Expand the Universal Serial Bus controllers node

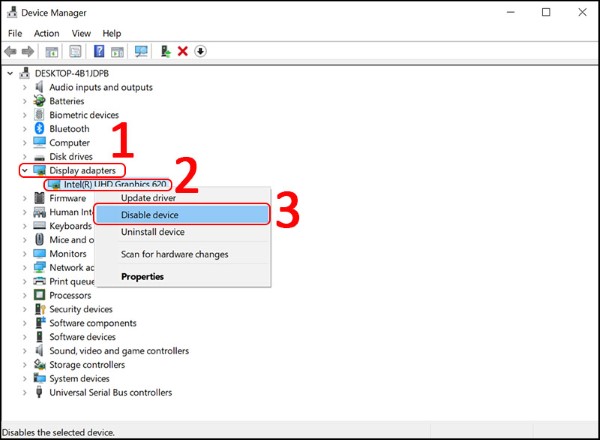24,393
